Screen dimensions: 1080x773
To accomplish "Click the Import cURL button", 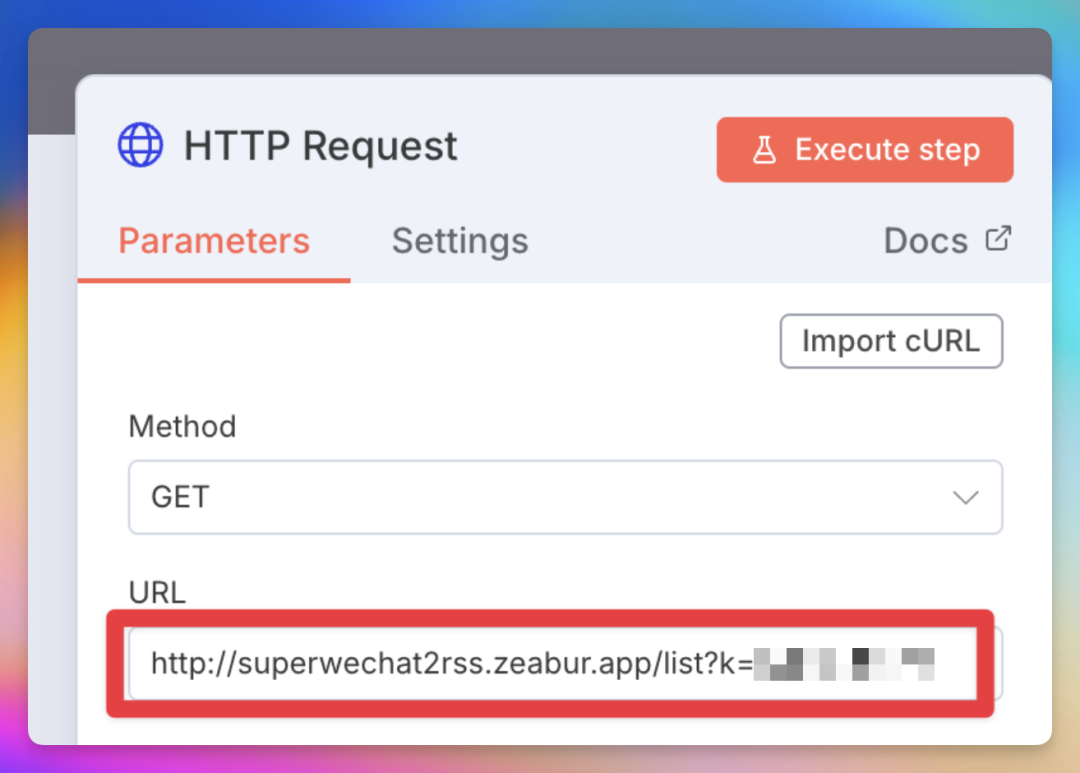I will (890, 342).
